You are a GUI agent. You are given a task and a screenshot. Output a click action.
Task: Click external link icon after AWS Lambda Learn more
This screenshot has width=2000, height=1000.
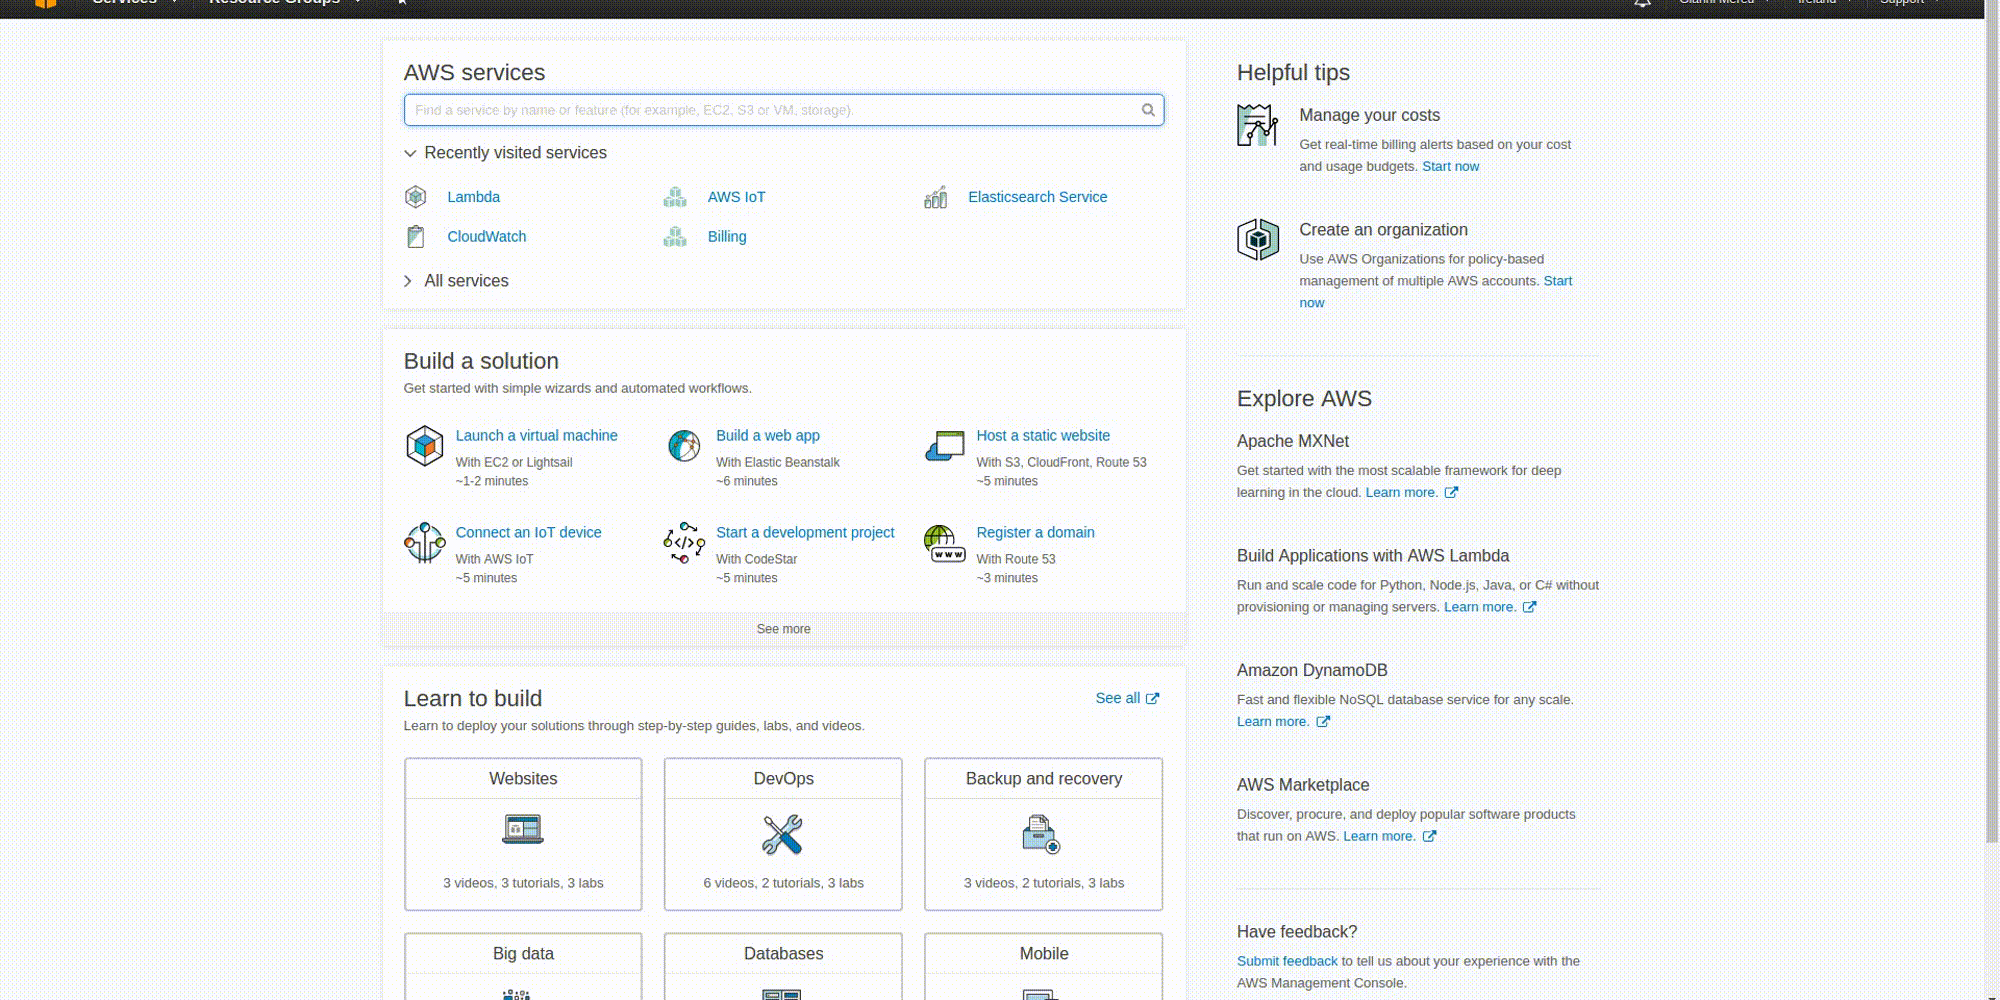click(1529, 607)
